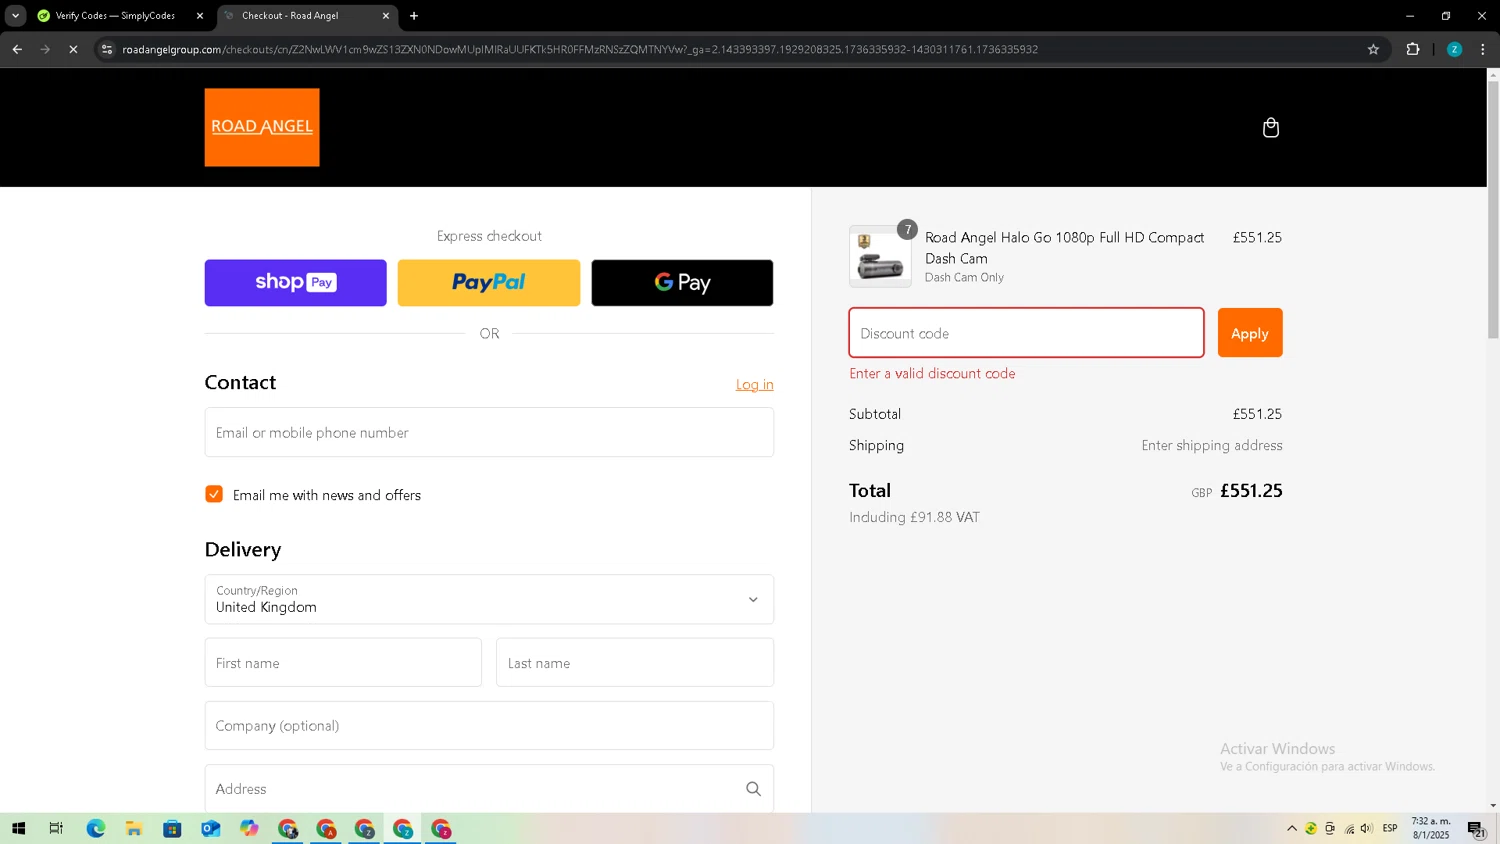Open the volume control

click(1367, 828)
